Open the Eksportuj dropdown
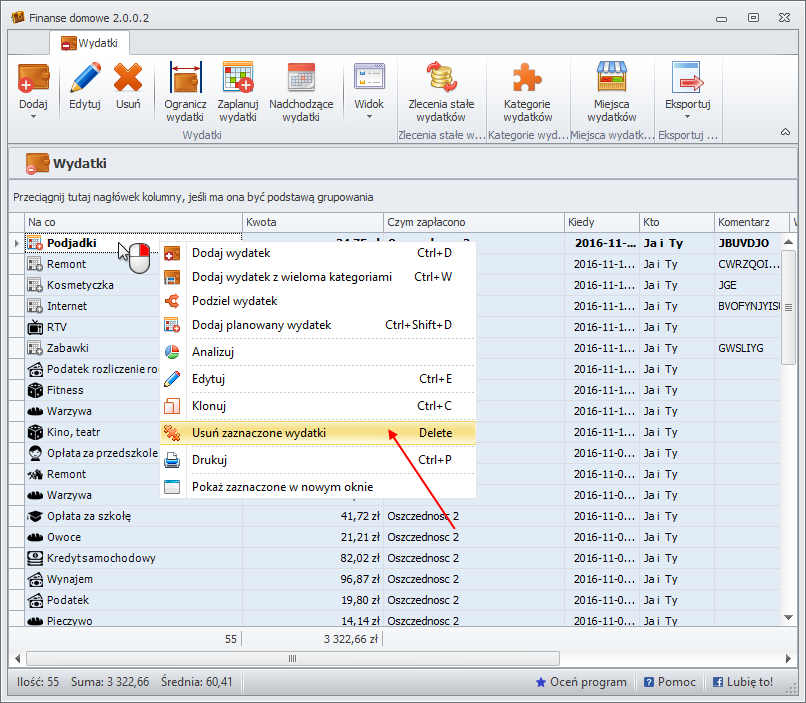 687,116
